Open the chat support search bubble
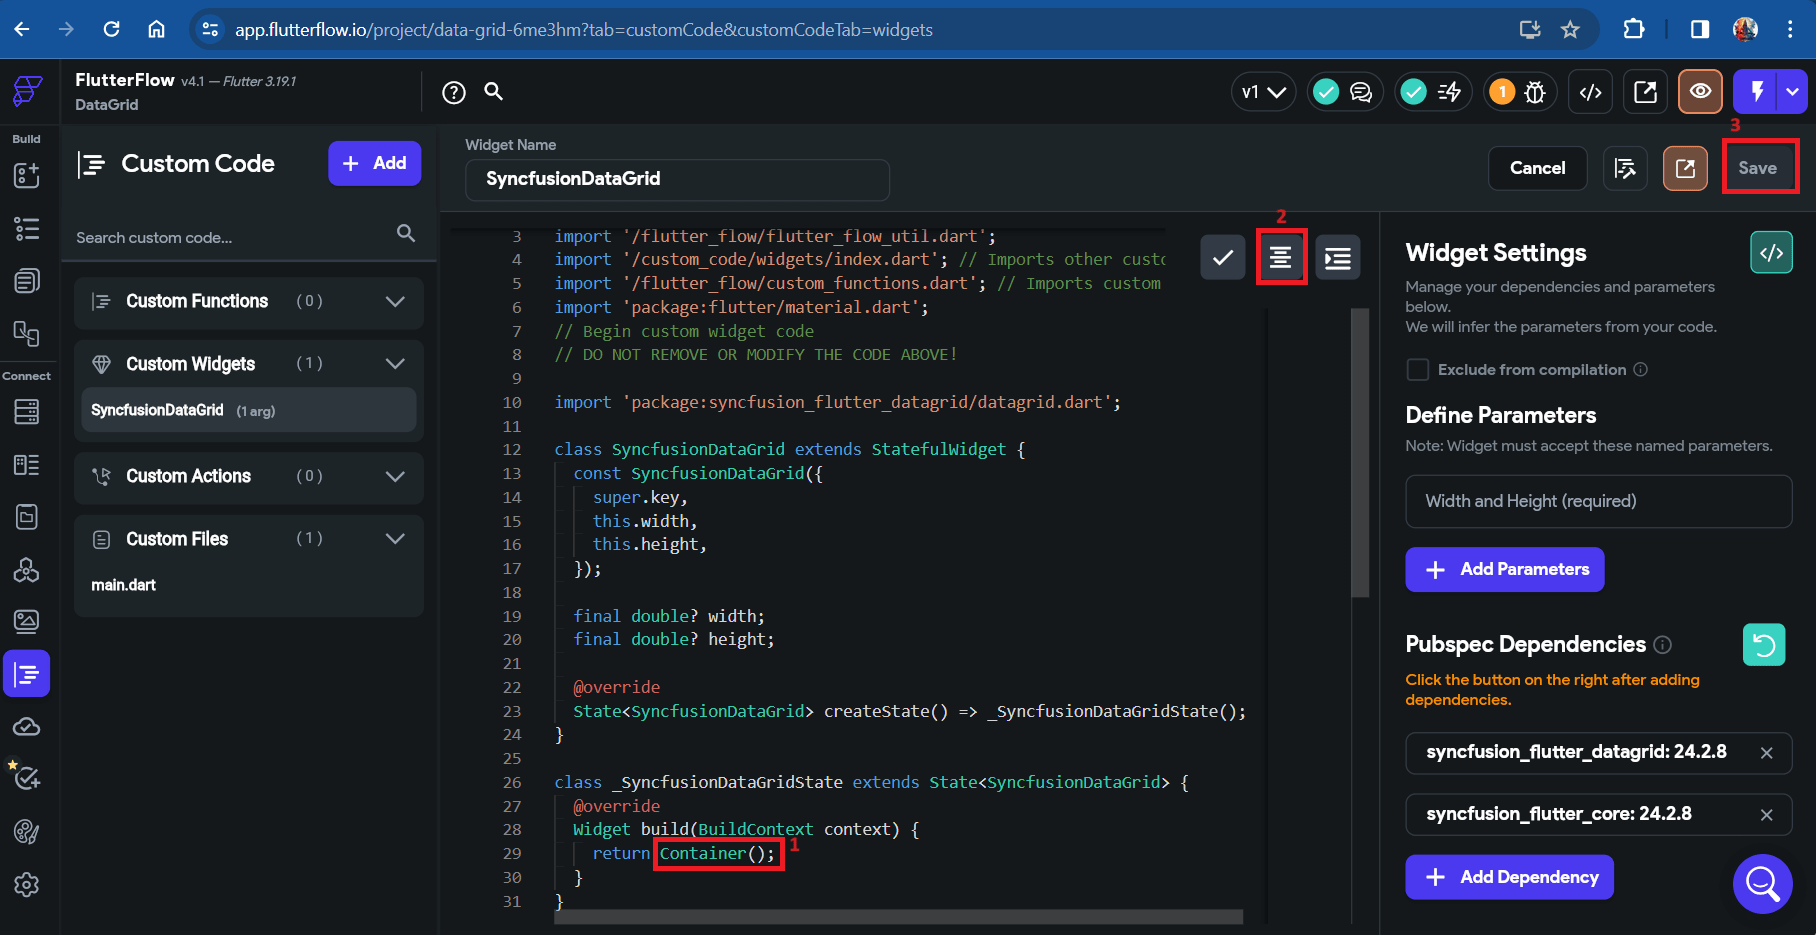Image resolution: width=1816 pixels, height=935 pixels. click(1762, 884)
